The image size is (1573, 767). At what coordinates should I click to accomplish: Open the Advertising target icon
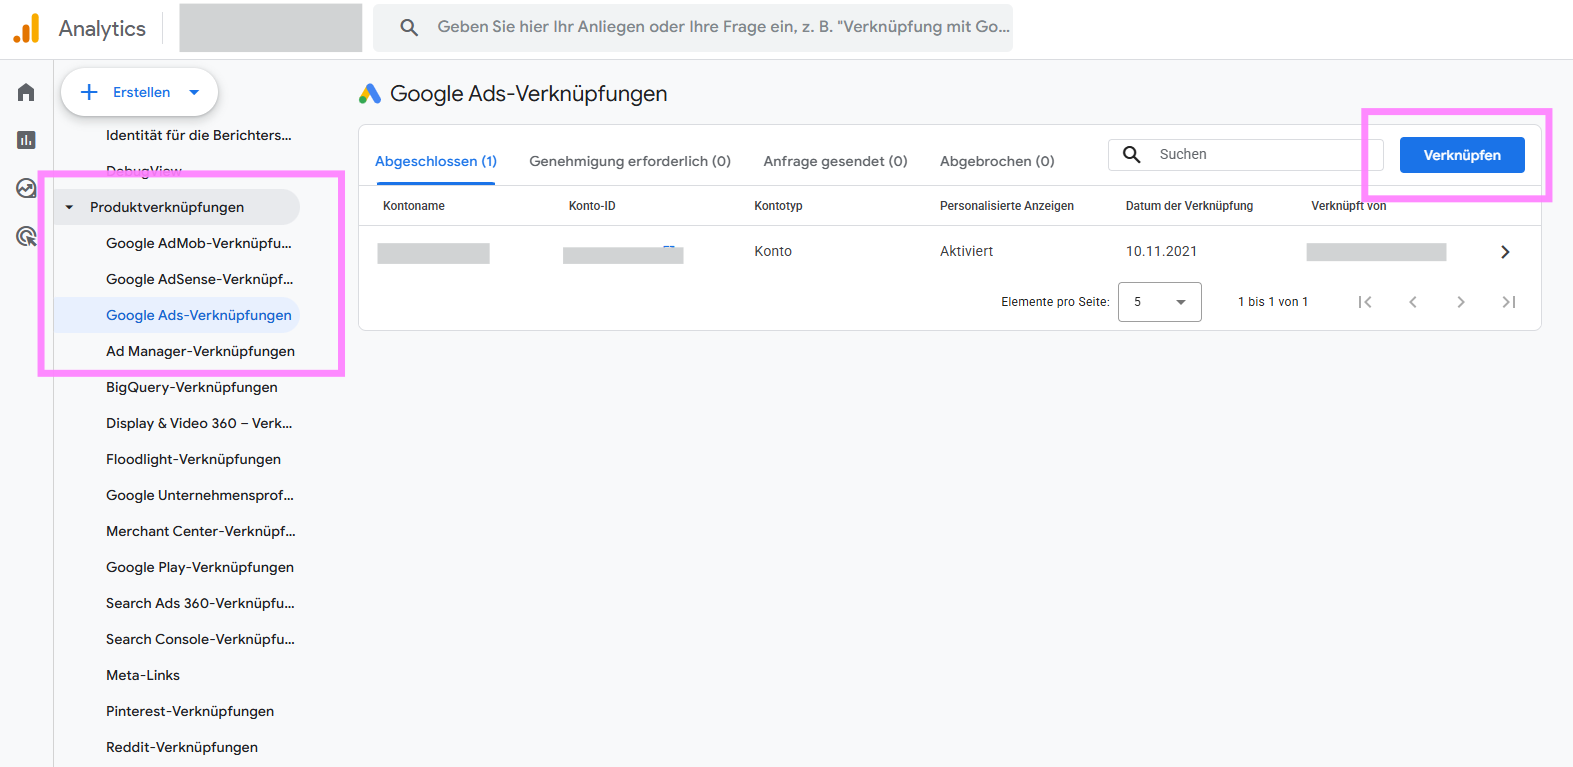26,236
